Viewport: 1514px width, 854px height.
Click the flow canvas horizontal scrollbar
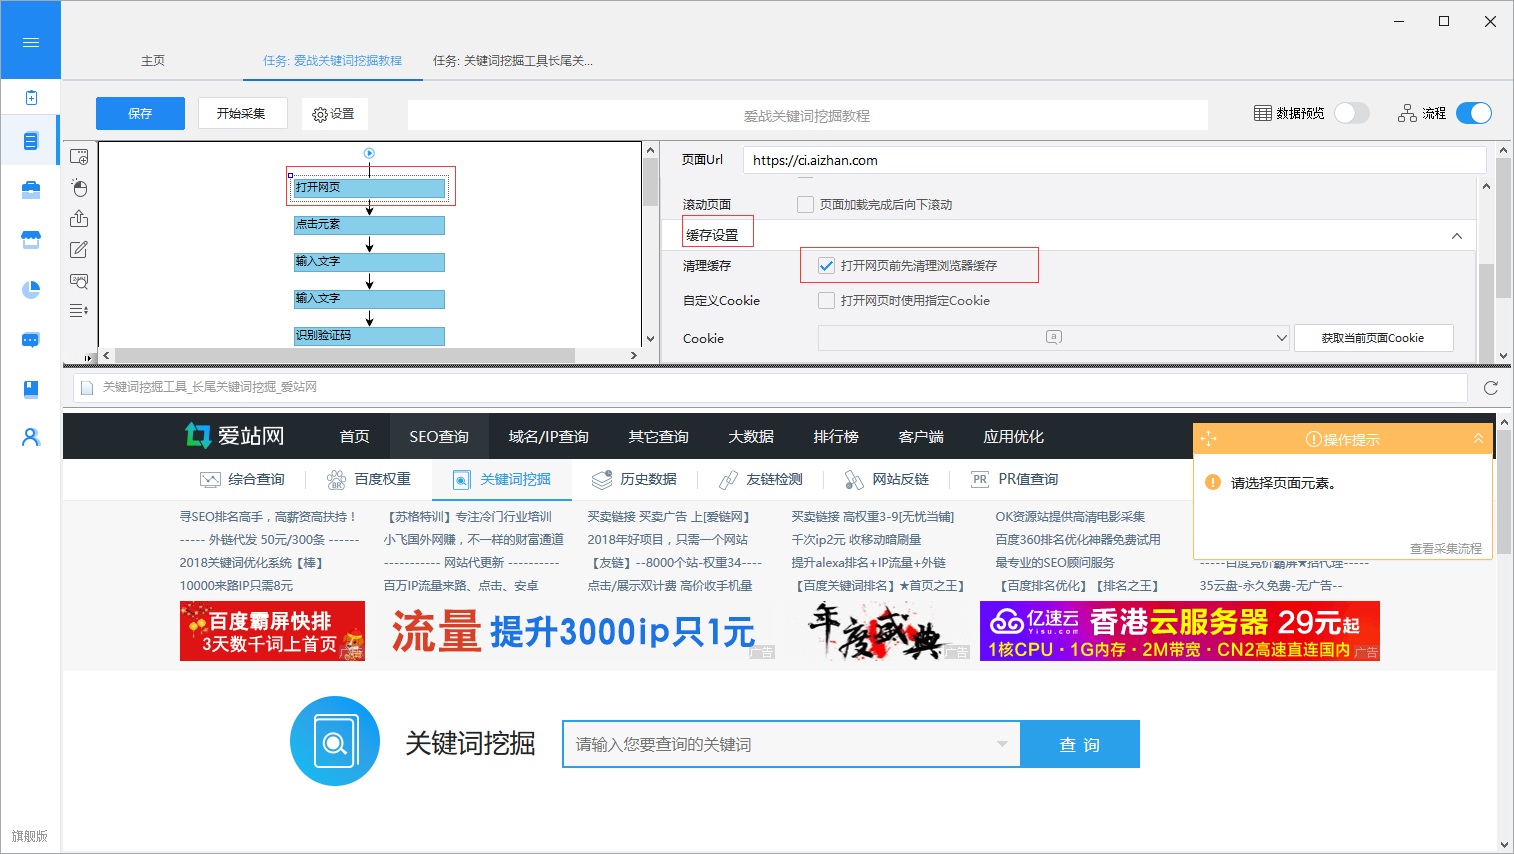click(344, 355)
